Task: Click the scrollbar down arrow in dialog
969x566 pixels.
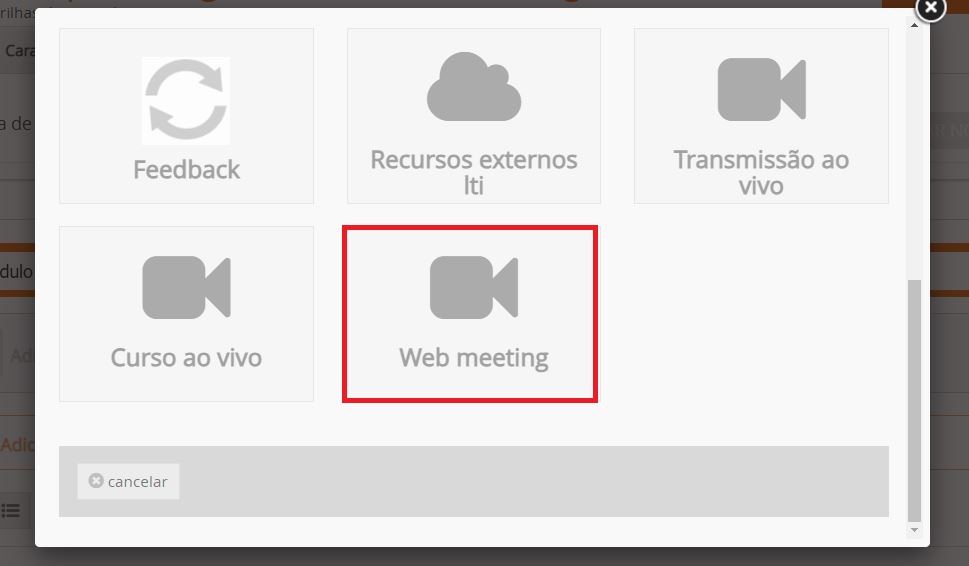Action: pos(914,530)
